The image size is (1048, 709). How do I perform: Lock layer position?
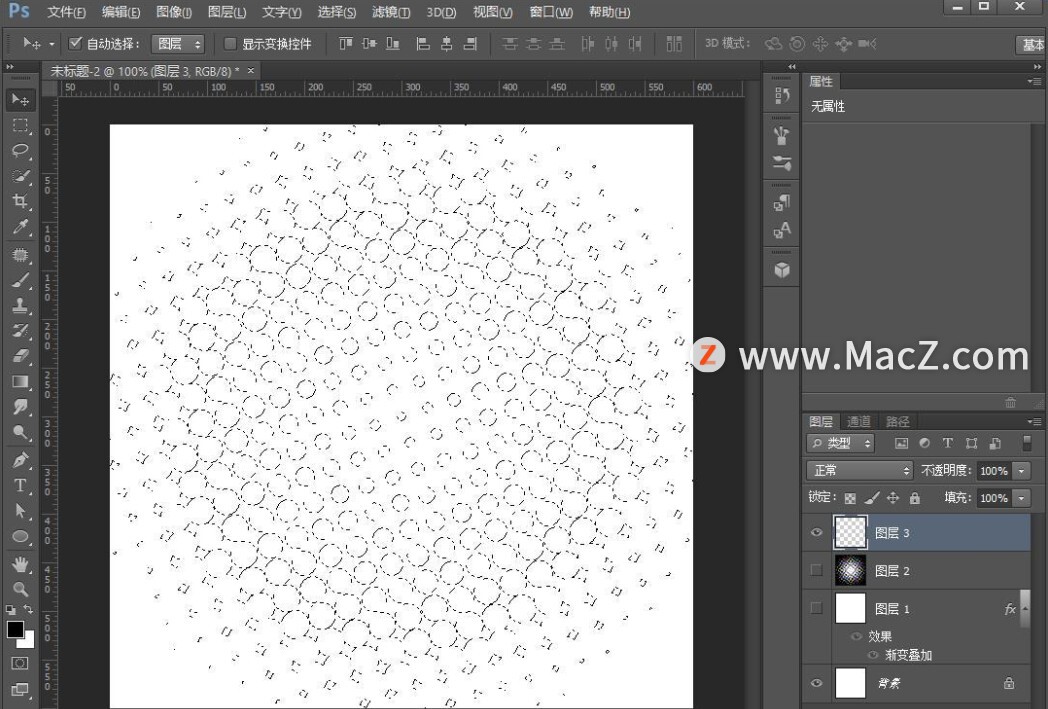[893, 498]
